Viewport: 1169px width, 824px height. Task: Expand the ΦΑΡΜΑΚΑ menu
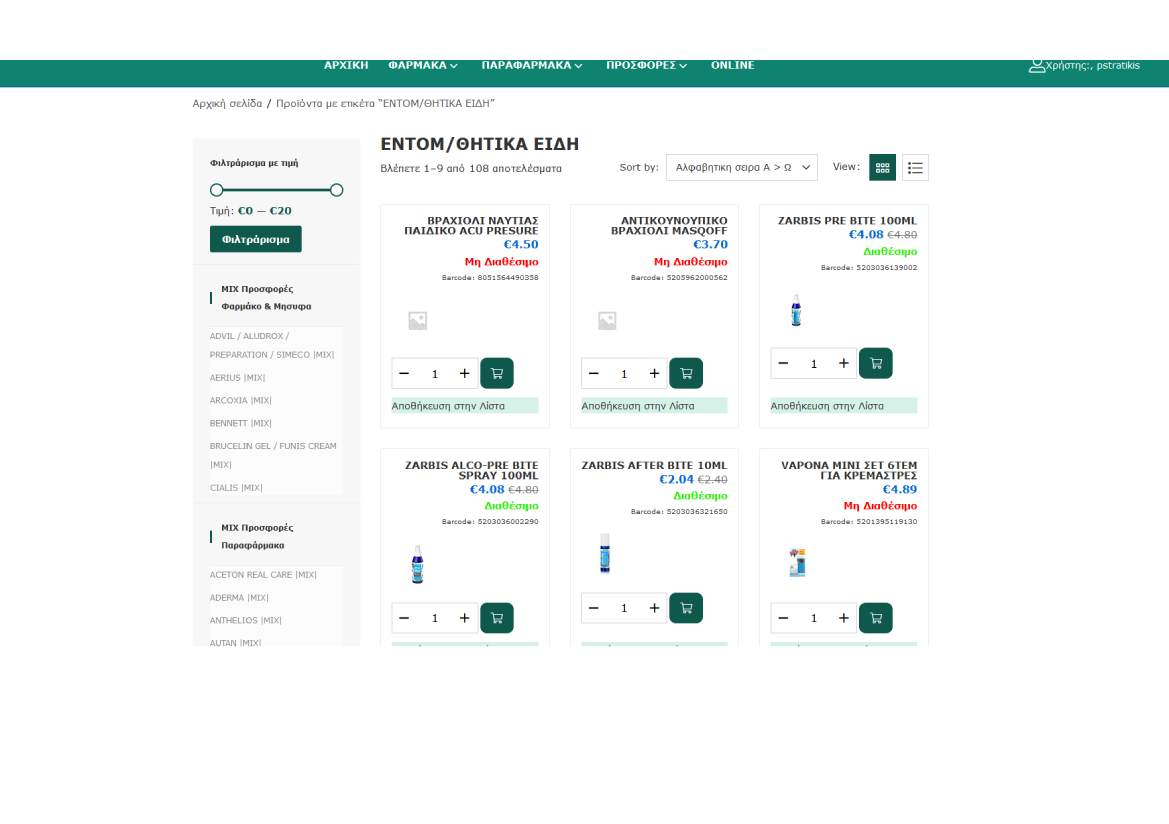(x=422, y=65)
